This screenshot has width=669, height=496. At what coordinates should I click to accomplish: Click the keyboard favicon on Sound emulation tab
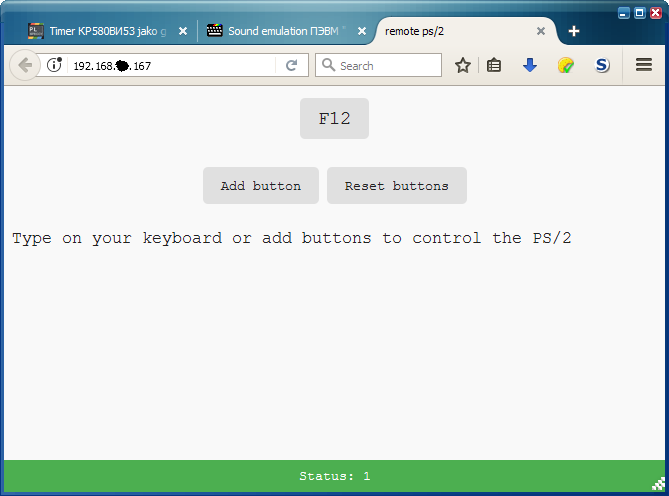tap(214, 31)
